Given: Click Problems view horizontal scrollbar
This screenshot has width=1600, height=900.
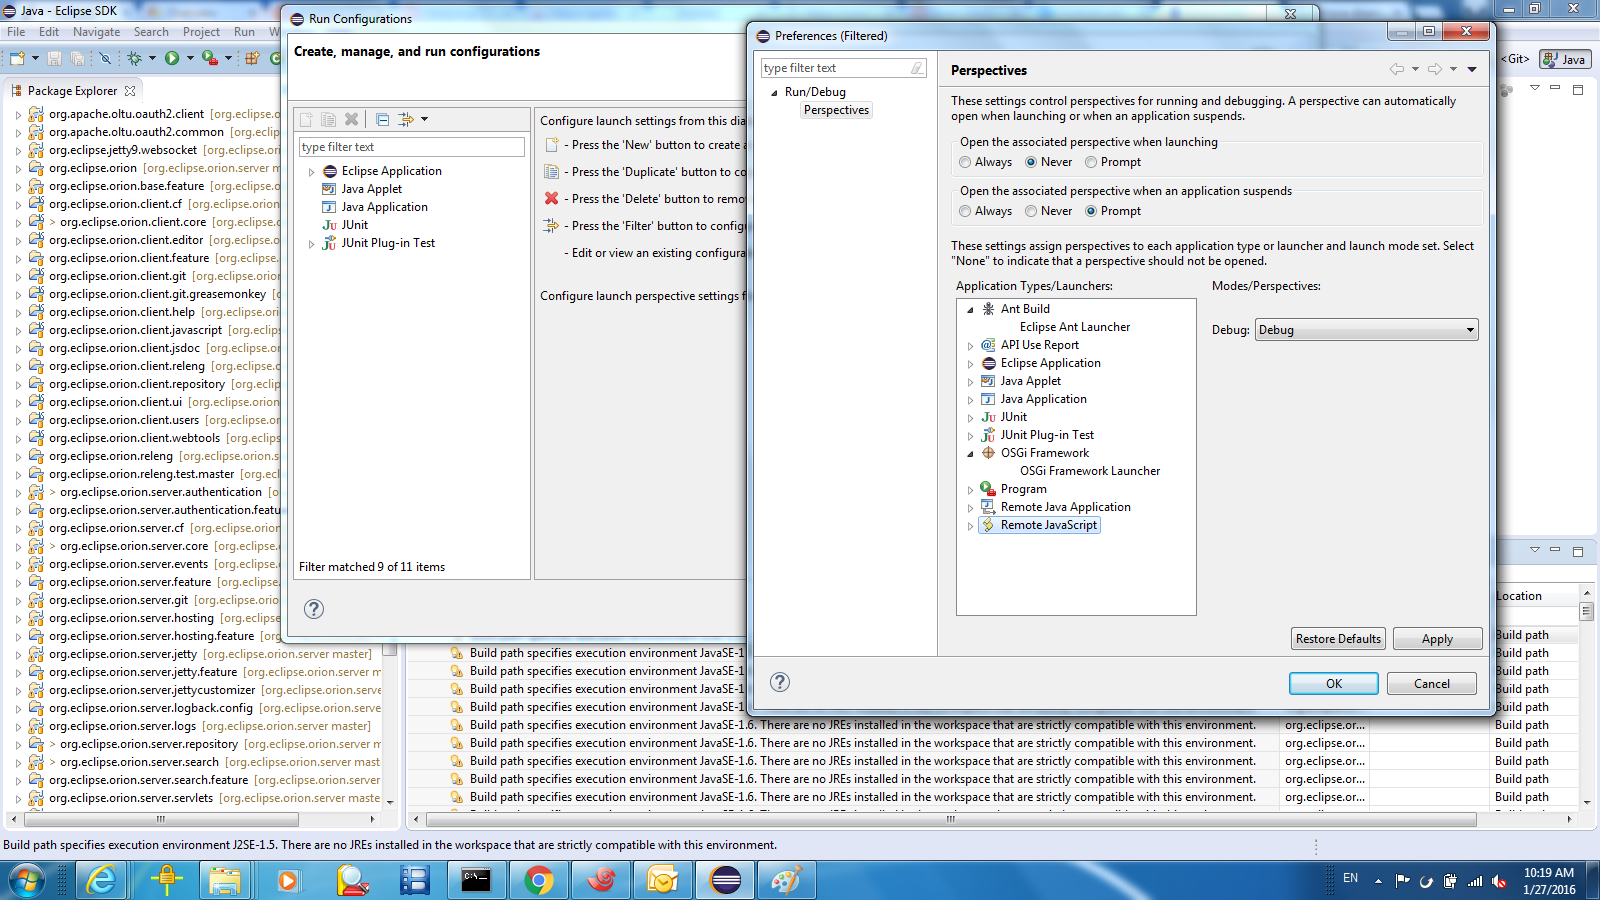Looking at the screenshot, I should (x=950, y=819).
